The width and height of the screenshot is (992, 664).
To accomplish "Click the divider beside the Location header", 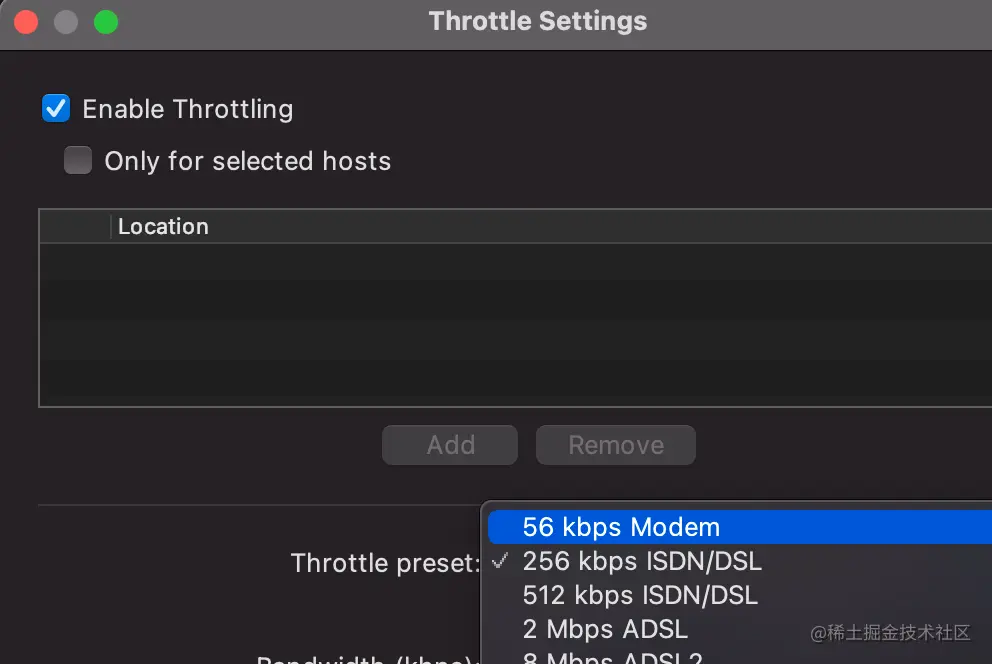I will [x=110, y=227].
